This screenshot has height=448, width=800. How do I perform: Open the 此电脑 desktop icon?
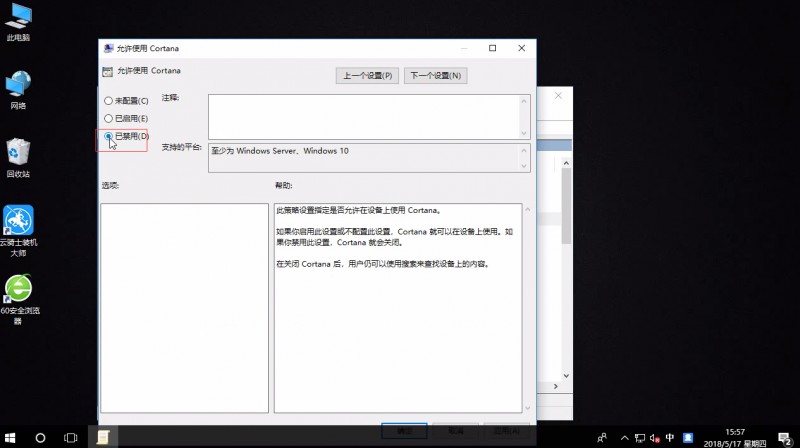tap(18, 22)
